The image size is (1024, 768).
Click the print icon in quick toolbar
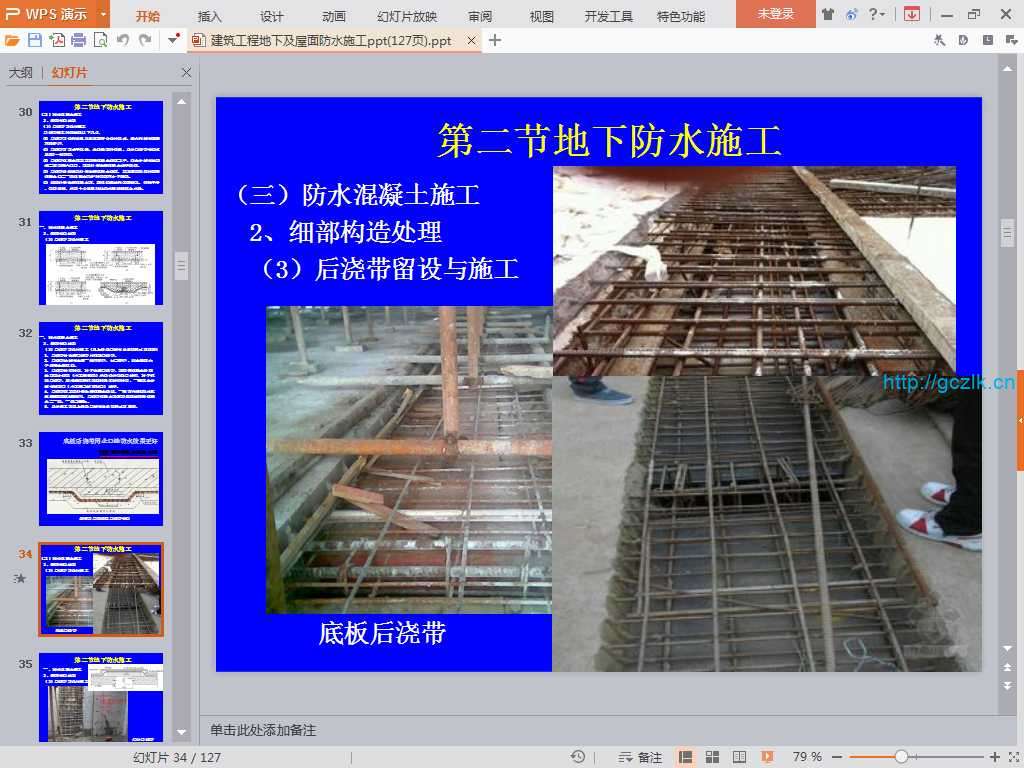click(79, 40)
